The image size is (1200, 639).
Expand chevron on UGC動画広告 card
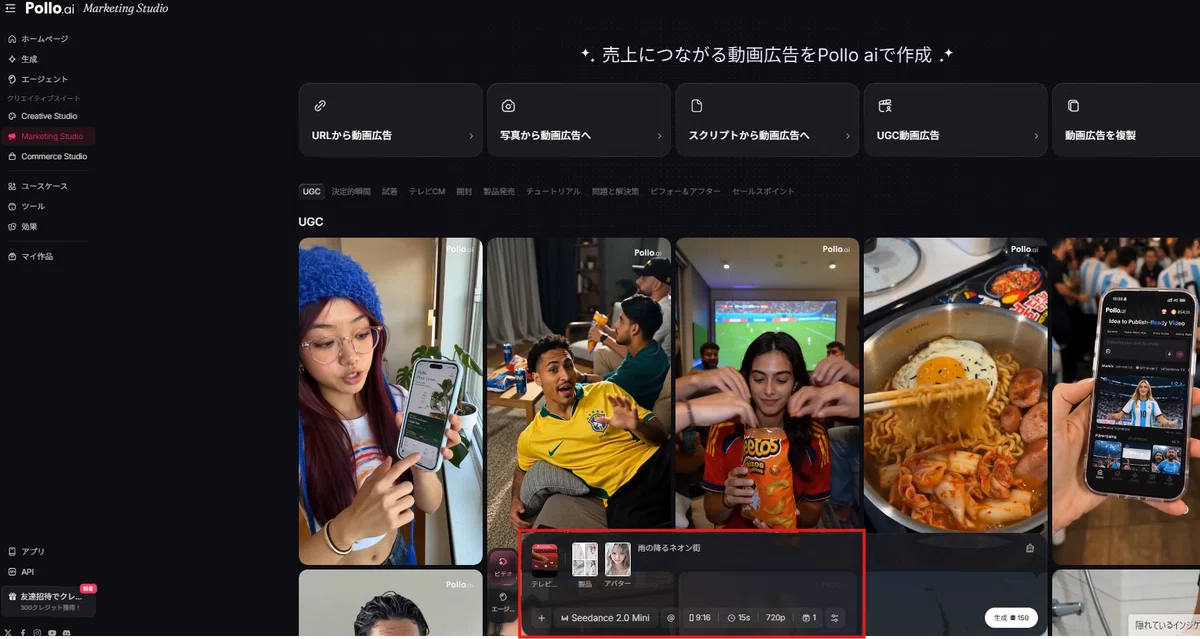point(1035,136)
